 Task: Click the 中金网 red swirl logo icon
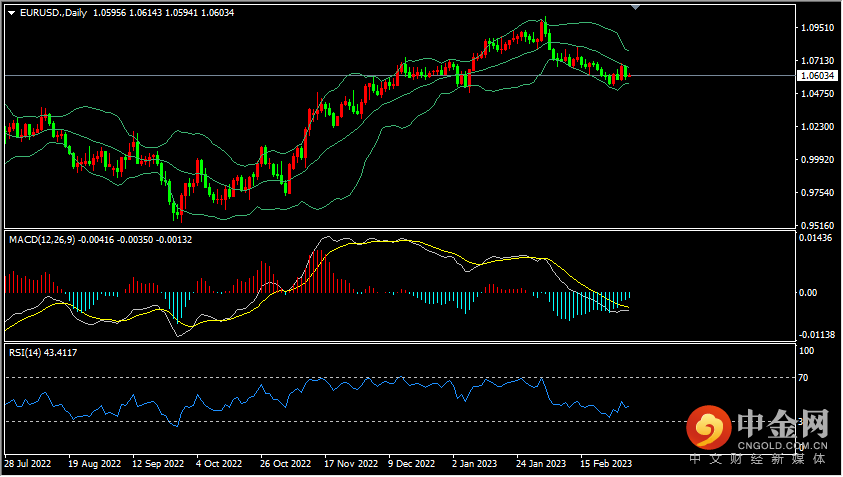pos(708,428)
